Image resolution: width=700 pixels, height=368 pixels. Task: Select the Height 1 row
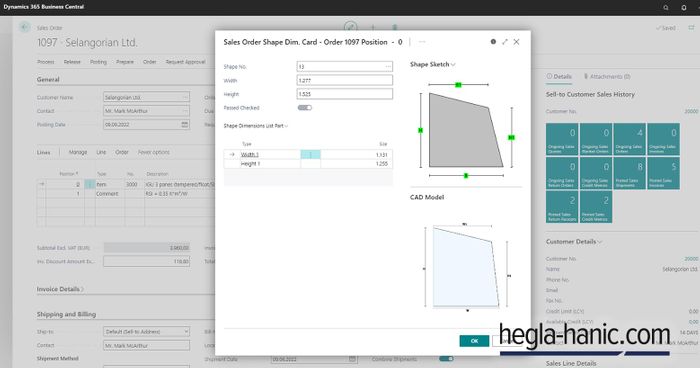tap(308, 164)
